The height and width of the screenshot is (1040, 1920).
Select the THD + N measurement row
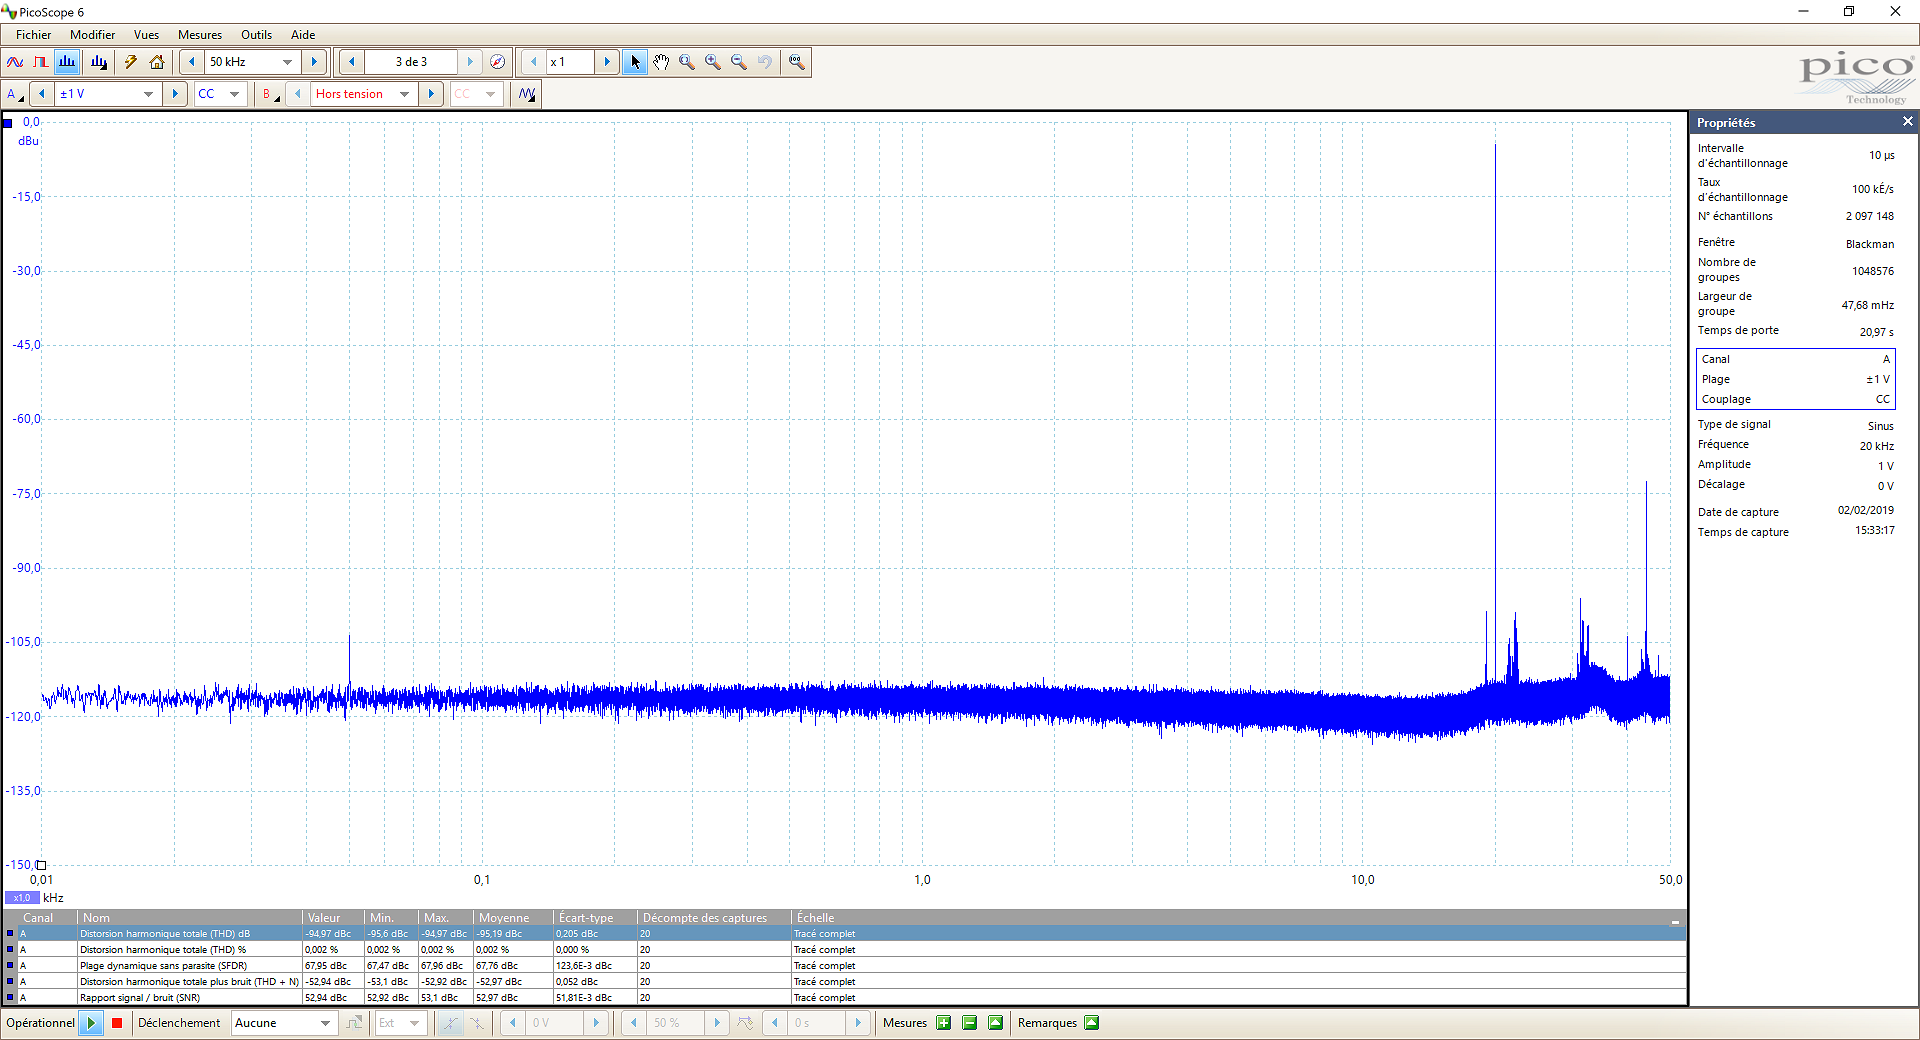pyautogui.click(x=845, y=982)
